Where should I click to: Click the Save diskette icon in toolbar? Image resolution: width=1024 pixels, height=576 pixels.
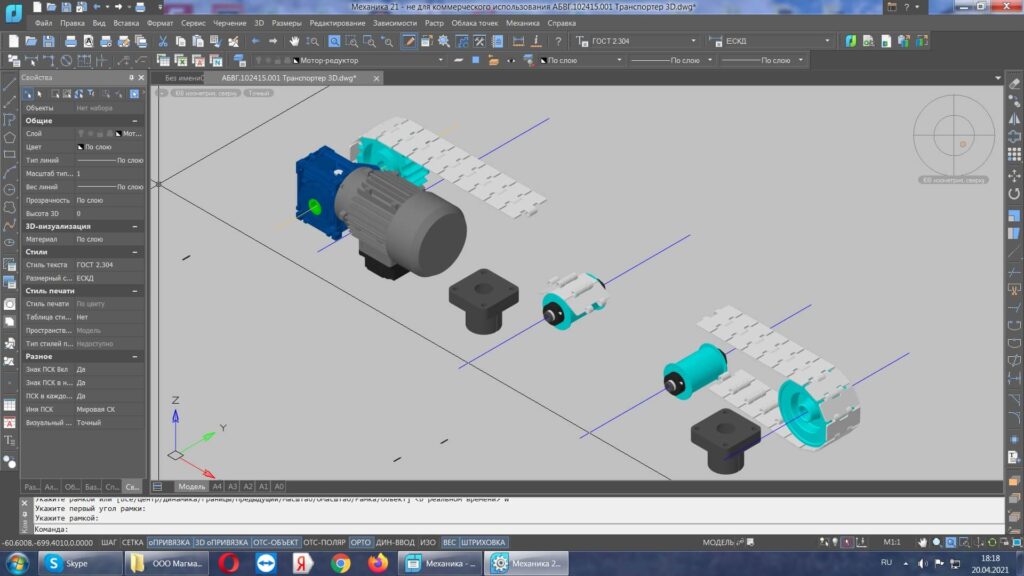48,41
